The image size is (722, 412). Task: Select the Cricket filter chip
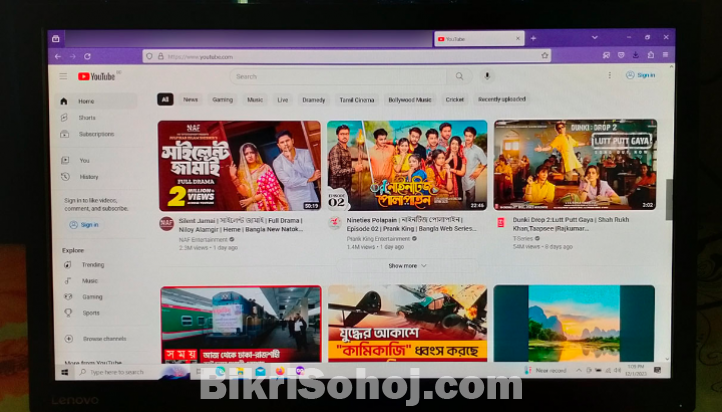454,99
